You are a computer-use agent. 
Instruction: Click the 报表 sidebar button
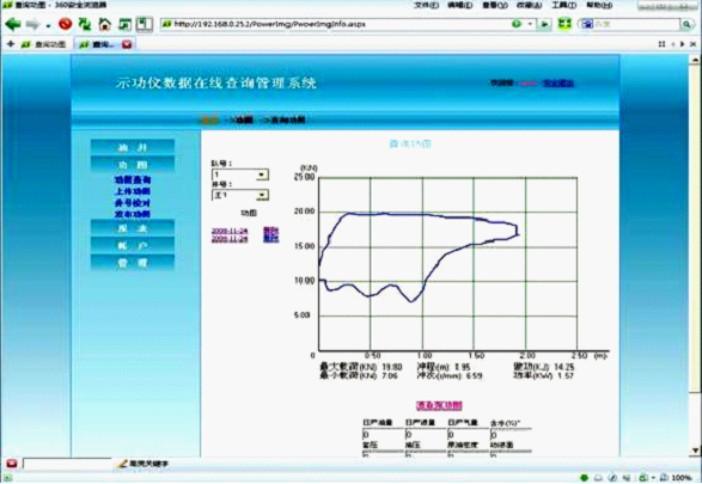133,228
